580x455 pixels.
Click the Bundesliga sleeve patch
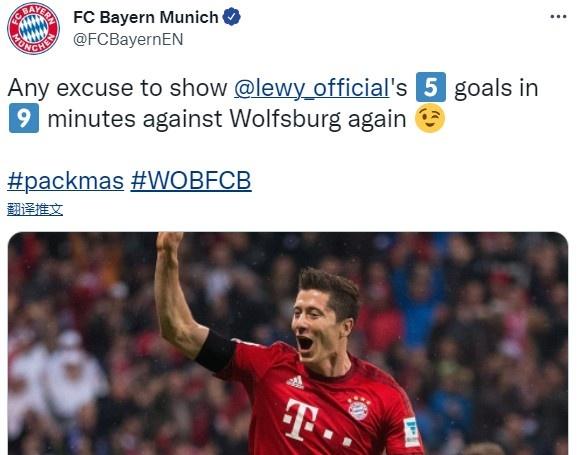(411, 432)
